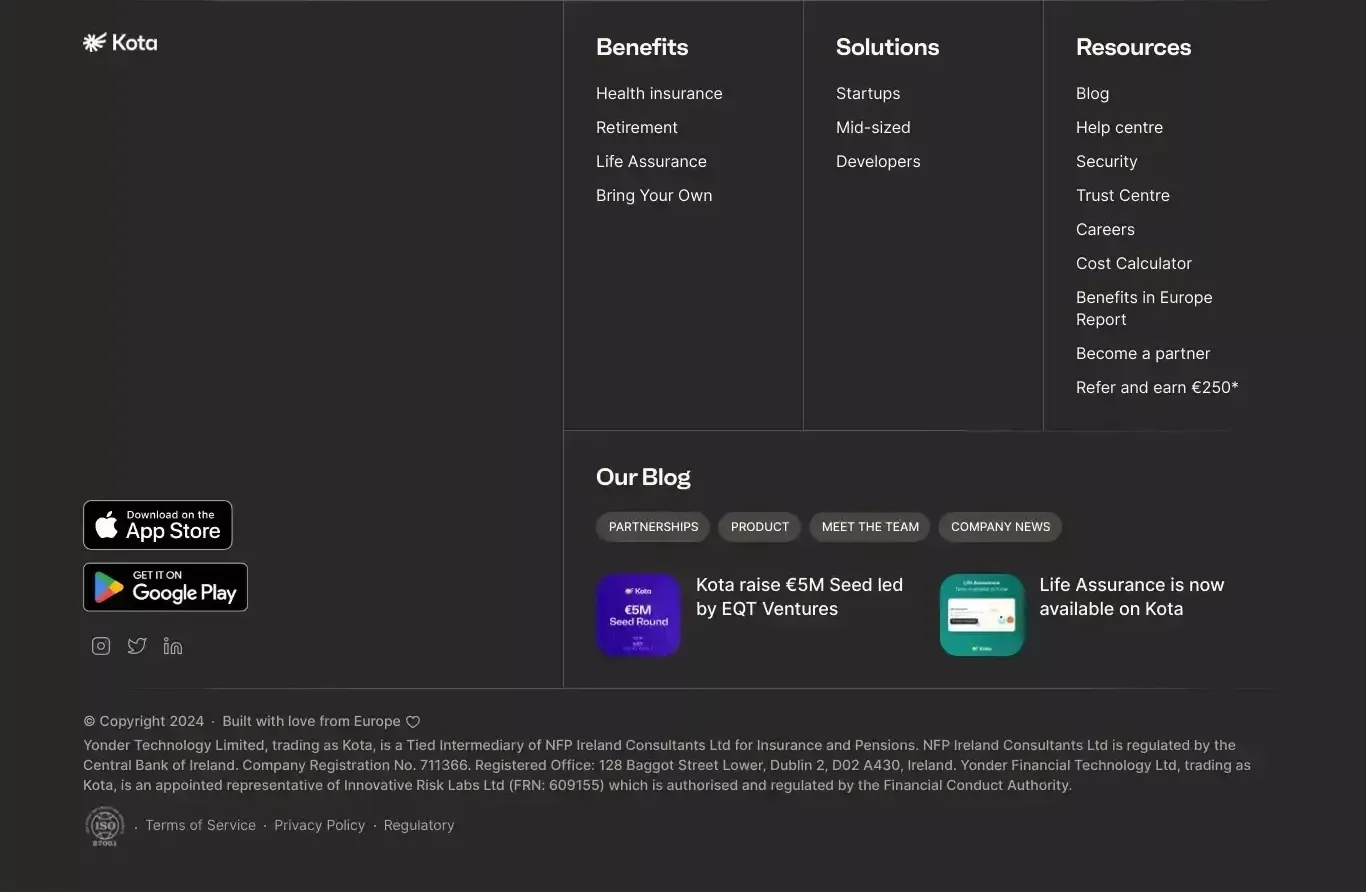Click 'Built with love from Europe' text
Image resolution: width=1366 pixels, height=892 pixels.
pyautogui.click(x=311, y=721)
